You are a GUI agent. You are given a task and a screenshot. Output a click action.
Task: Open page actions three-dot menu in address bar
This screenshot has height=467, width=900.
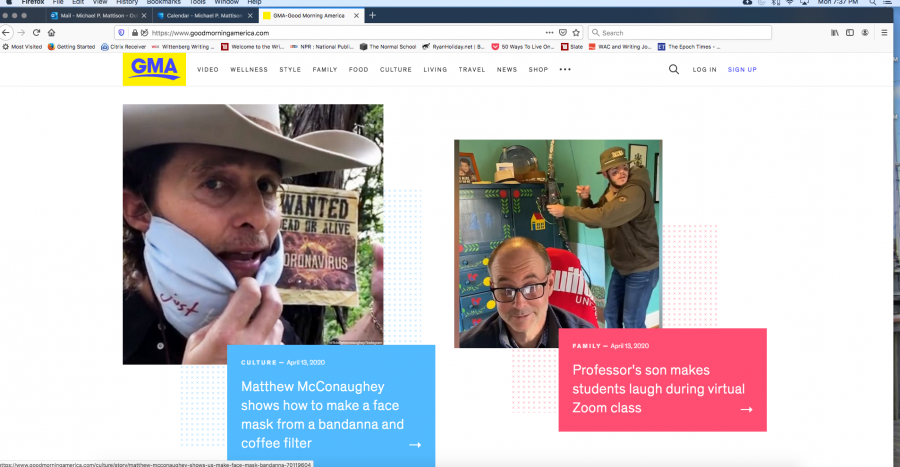click(x=549, y=33)
